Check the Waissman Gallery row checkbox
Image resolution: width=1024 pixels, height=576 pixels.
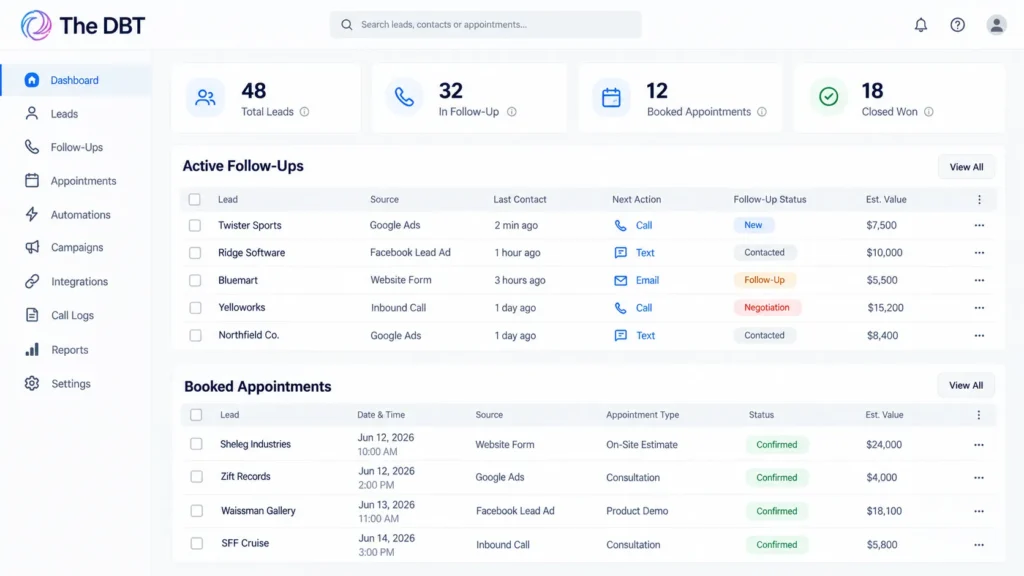point(197,511)
